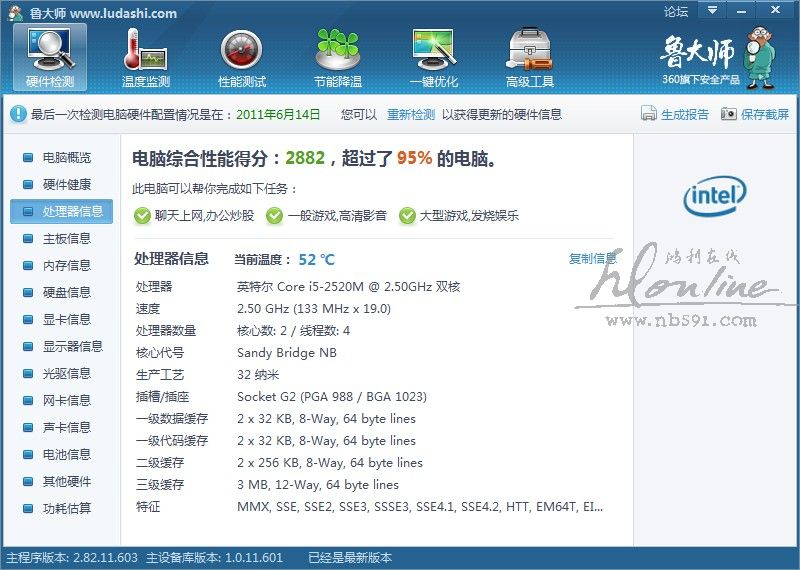Click the 52 ℃ temperature reading
800x570 pixels.
(x=316, y=260)
